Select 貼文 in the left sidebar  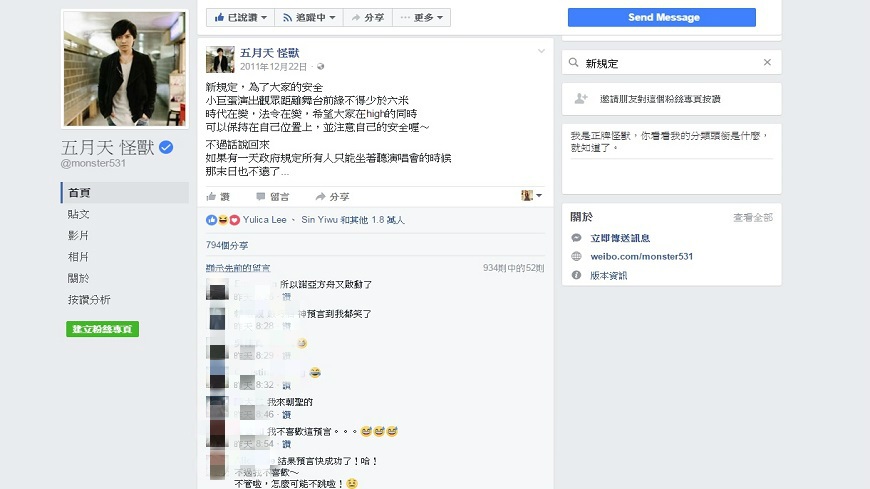click(78, 214)
